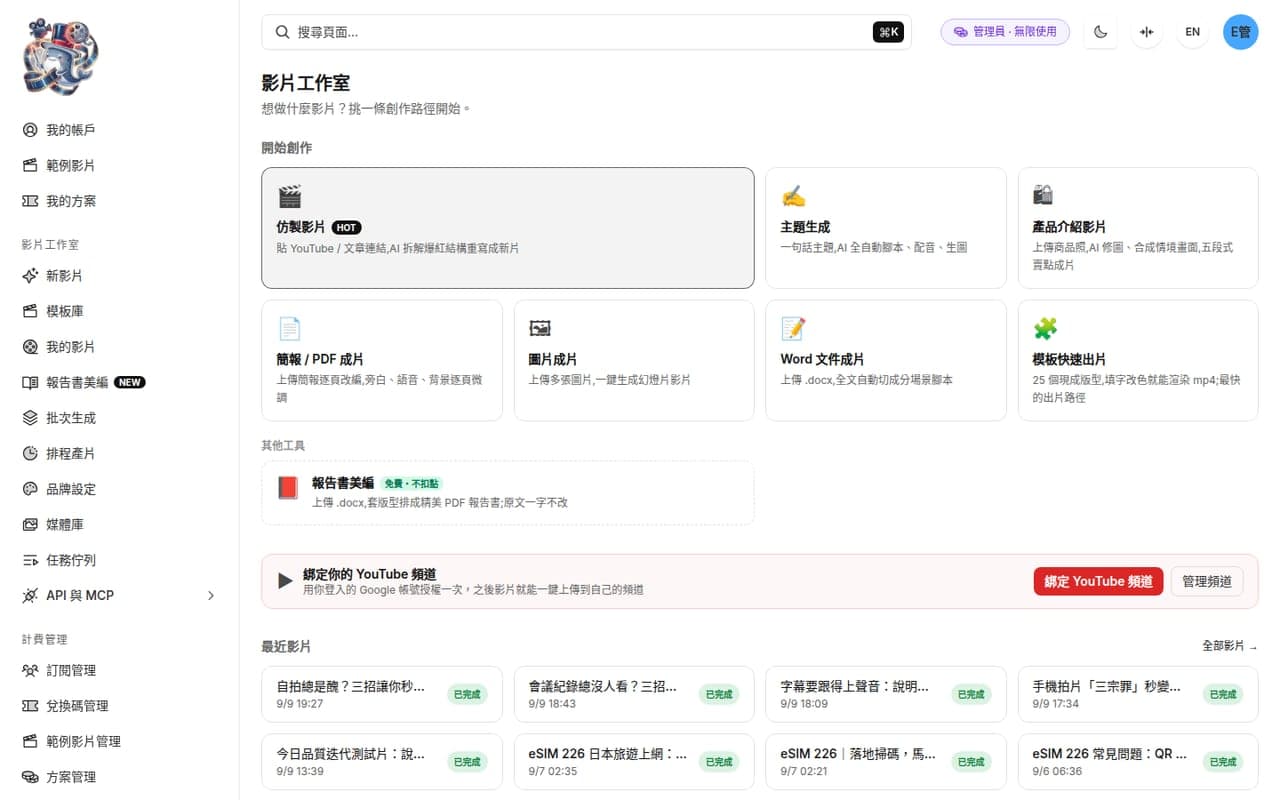Click the 綁定 YouTube 頻道 red button
The width and height of the screenshot is (1280, 800).
coord(1098,582)
